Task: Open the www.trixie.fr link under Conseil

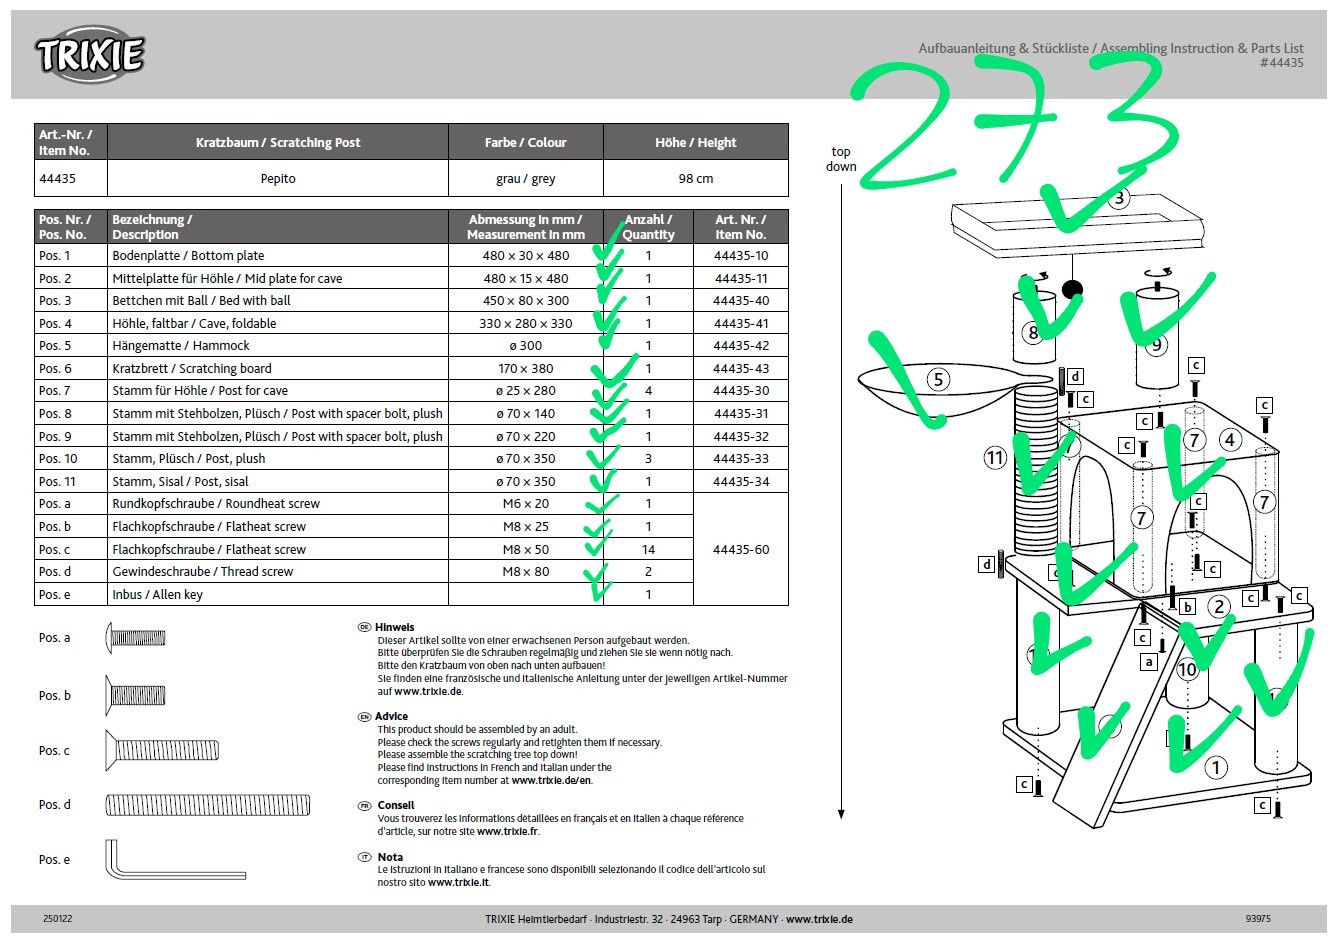Action: click(508, 831)
